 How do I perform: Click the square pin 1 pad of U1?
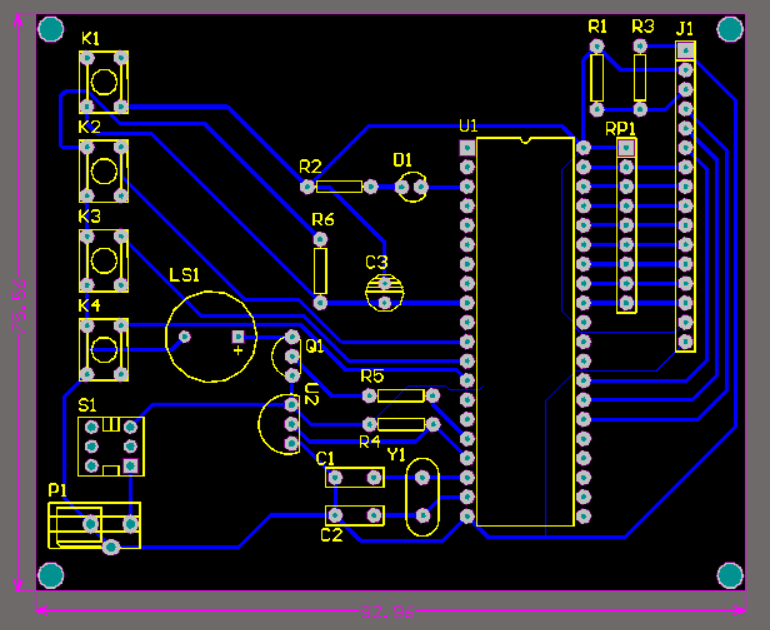tap(467, 148)
